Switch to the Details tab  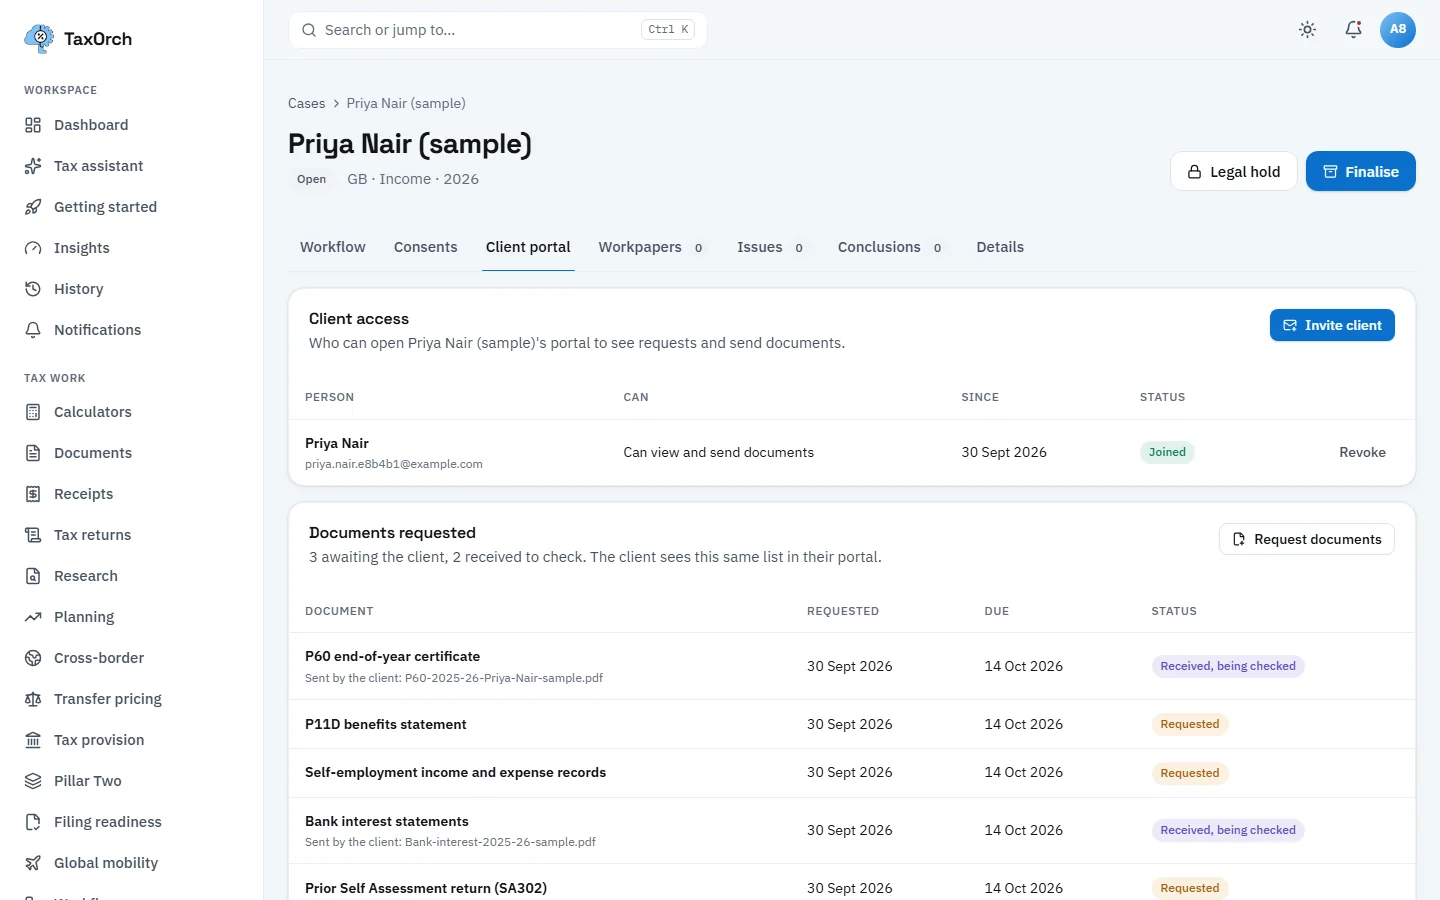pos(1000,247)
